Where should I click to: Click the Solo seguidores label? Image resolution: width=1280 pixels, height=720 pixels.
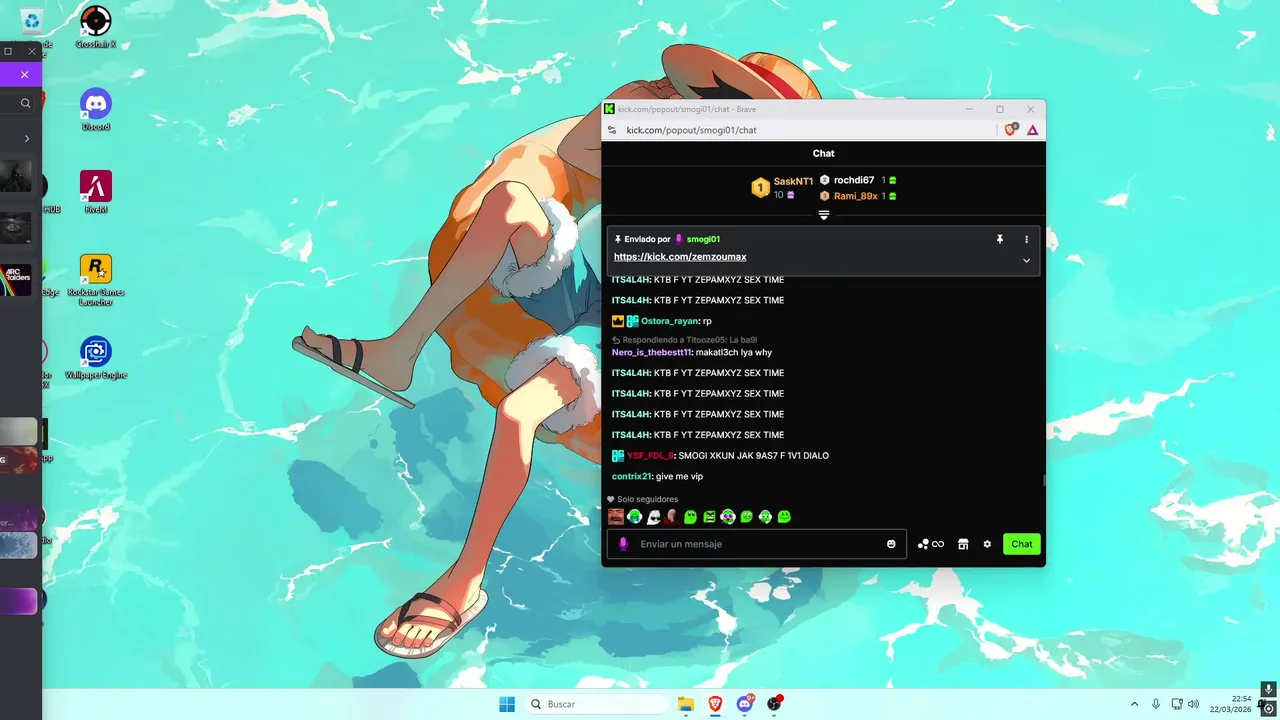tap(647, 499)
